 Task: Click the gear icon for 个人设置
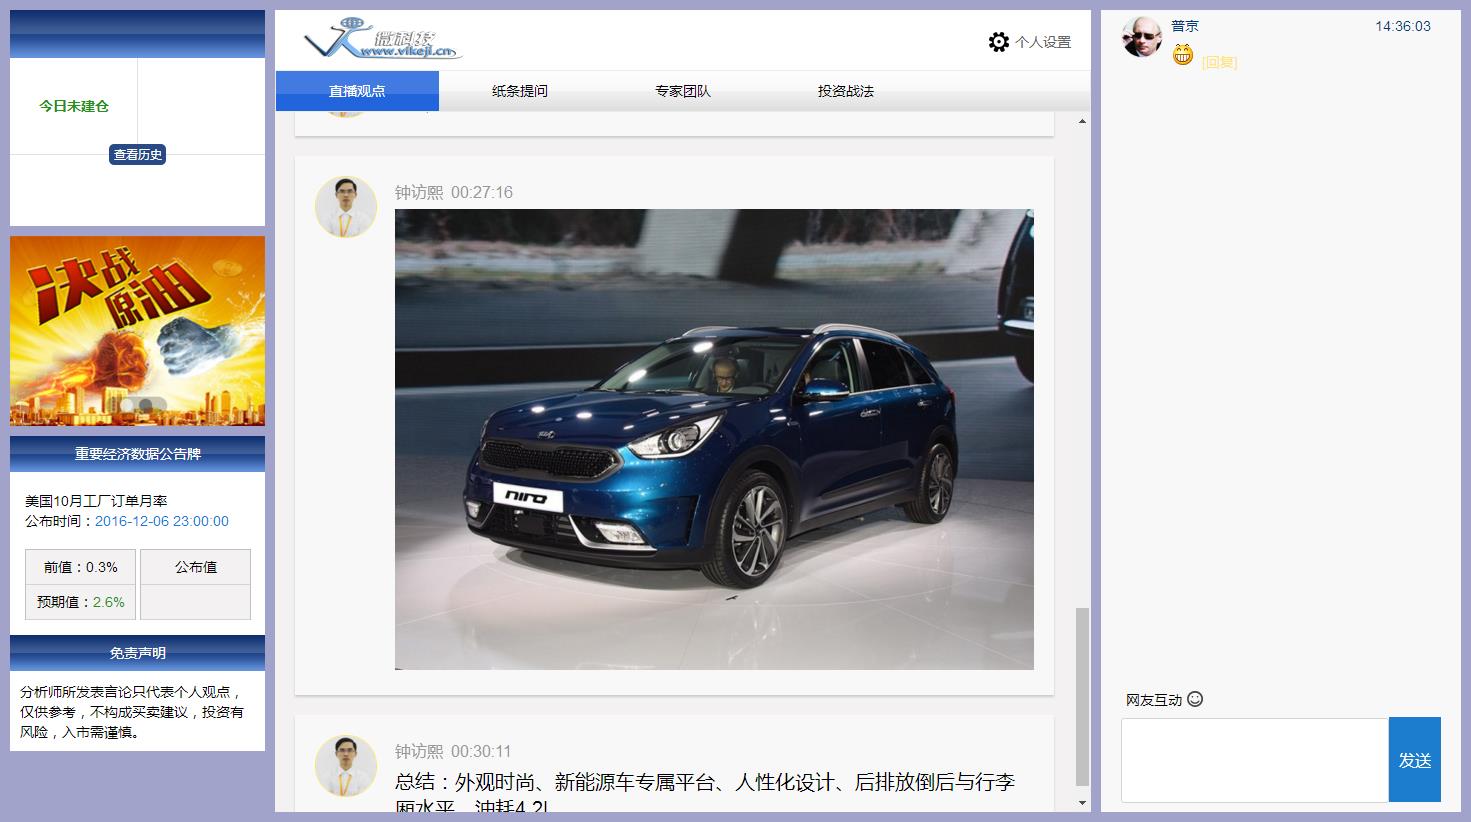coord(998,42)
